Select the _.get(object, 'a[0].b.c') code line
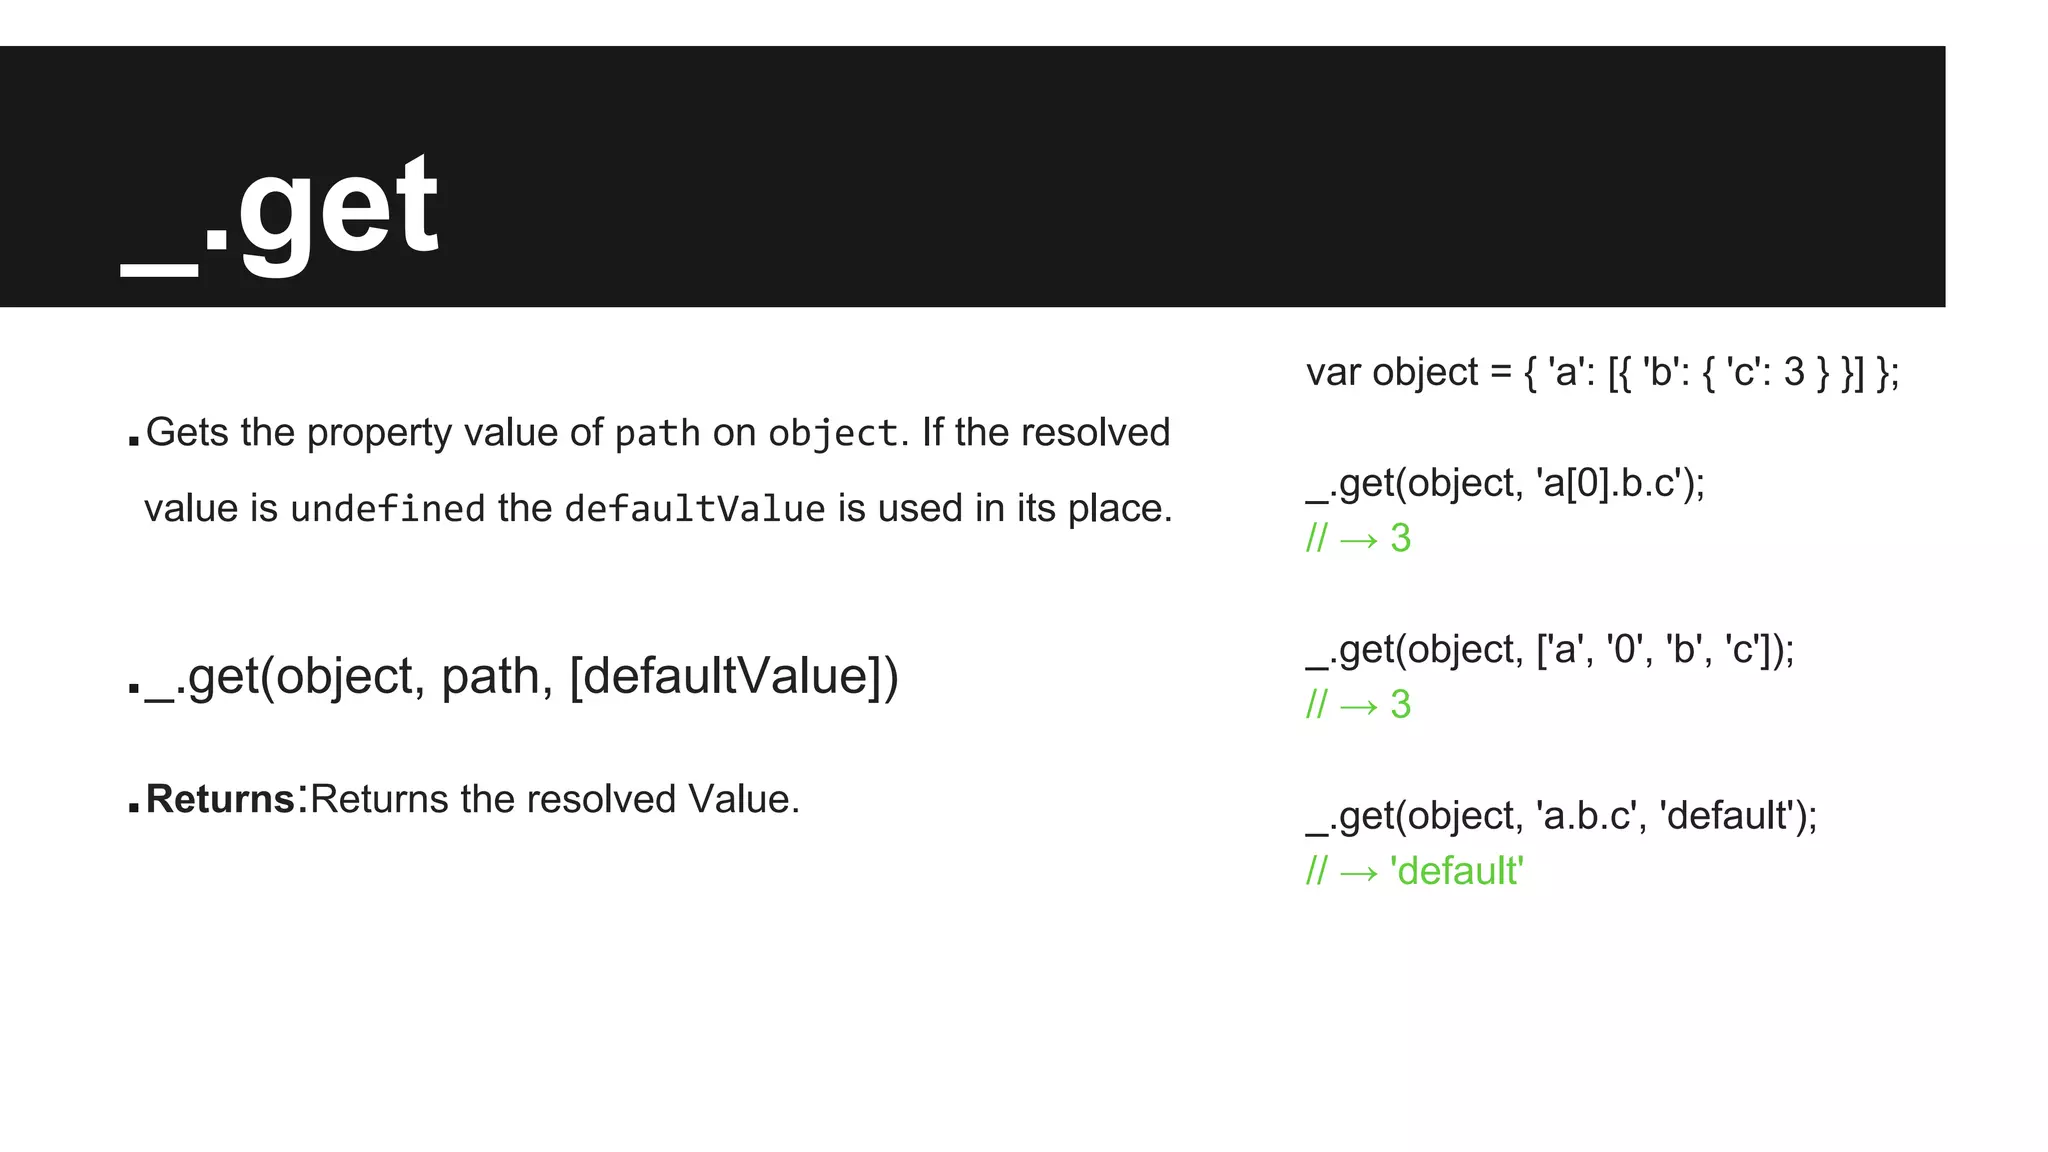Image resolution: width=2048 pixels, height=1152 pixels. pos(1505,484)
